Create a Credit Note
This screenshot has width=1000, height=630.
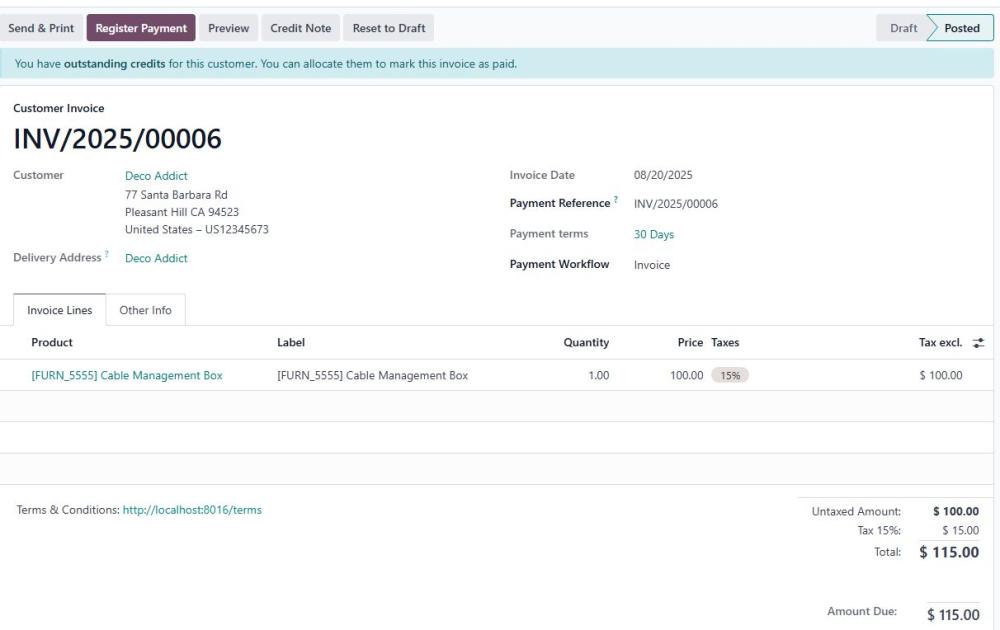pyautogui.click(x=300, y=28)
